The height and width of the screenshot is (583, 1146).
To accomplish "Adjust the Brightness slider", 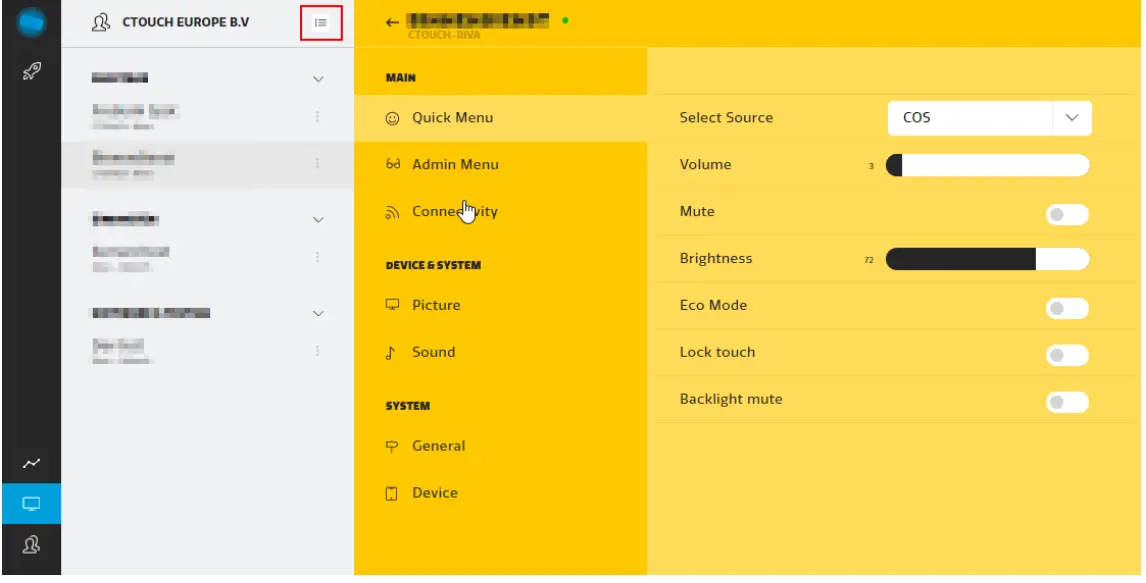I will [987, 260].
